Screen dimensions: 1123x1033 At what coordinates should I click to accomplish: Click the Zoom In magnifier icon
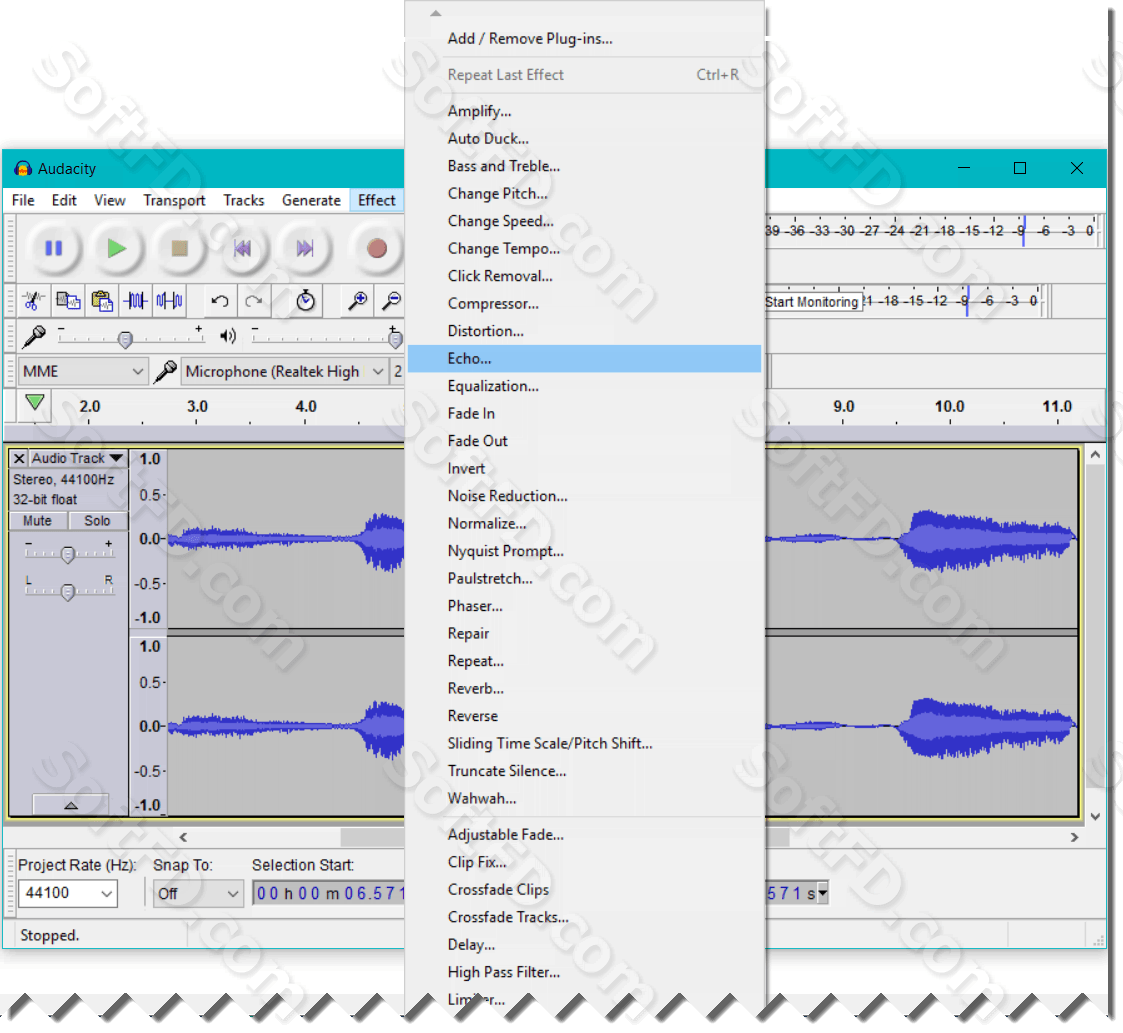tap(357, 301)
